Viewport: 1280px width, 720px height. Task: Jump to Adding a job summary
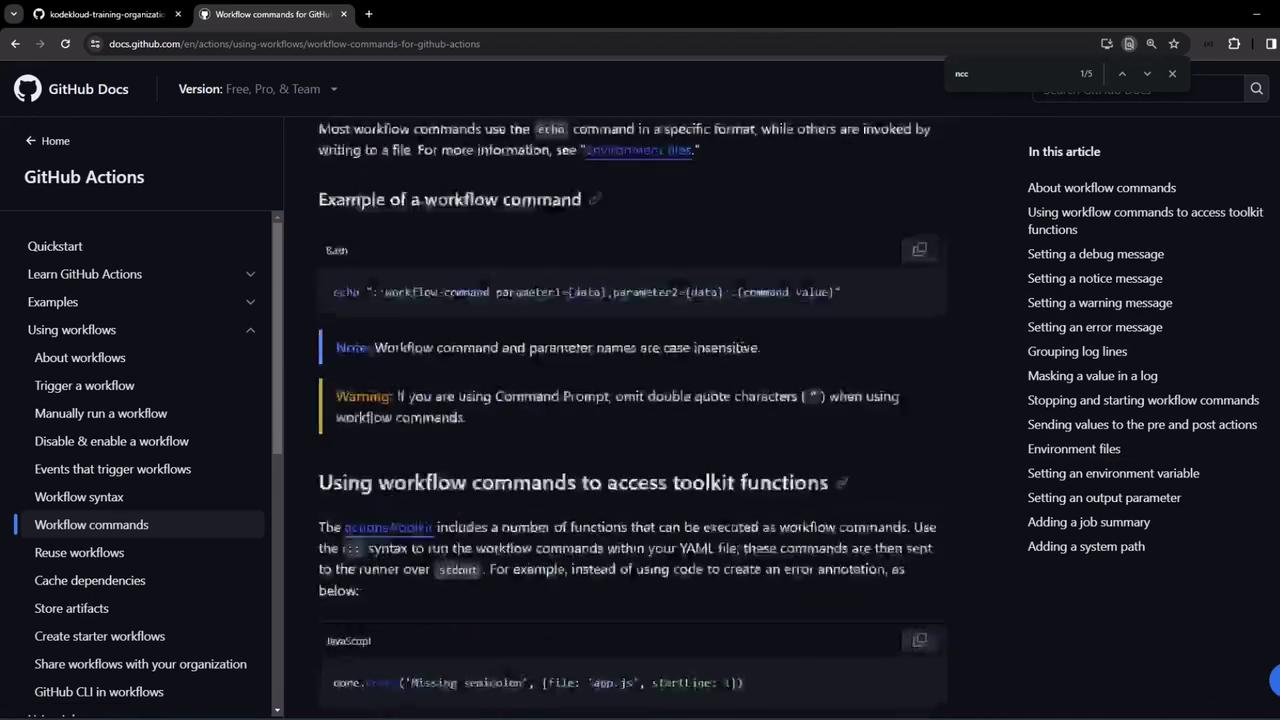[1088, 522]
